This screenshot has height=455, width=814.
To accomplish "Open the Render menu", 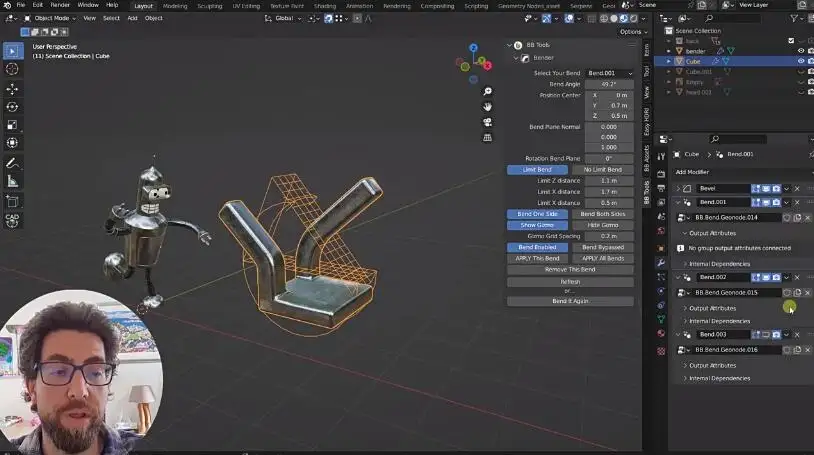I will pyautogui.click(x=60, y=5).
